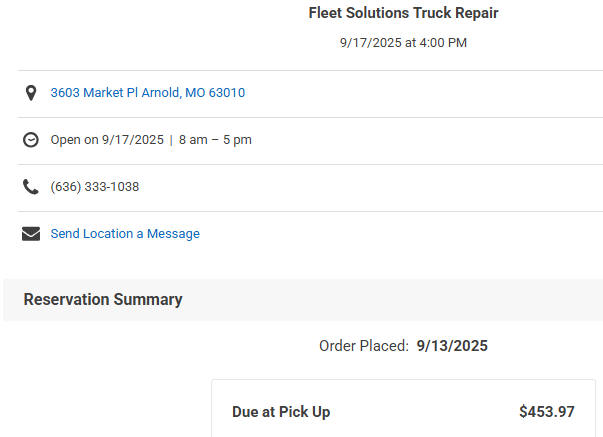Click empty area of Reservation Summary bar
Image resolution: width=603 pixels, height=437 pixels.
[400, 299]
